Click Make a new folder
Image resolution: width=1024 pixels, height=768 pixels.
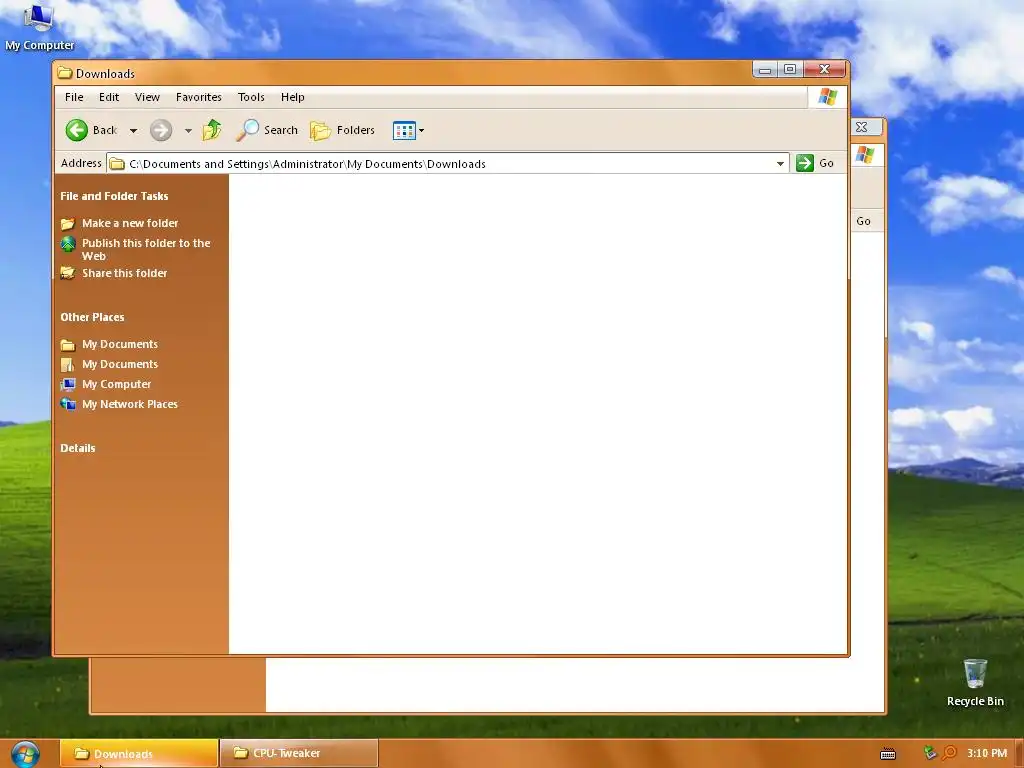pyautogui.click(x=130, y=223)
